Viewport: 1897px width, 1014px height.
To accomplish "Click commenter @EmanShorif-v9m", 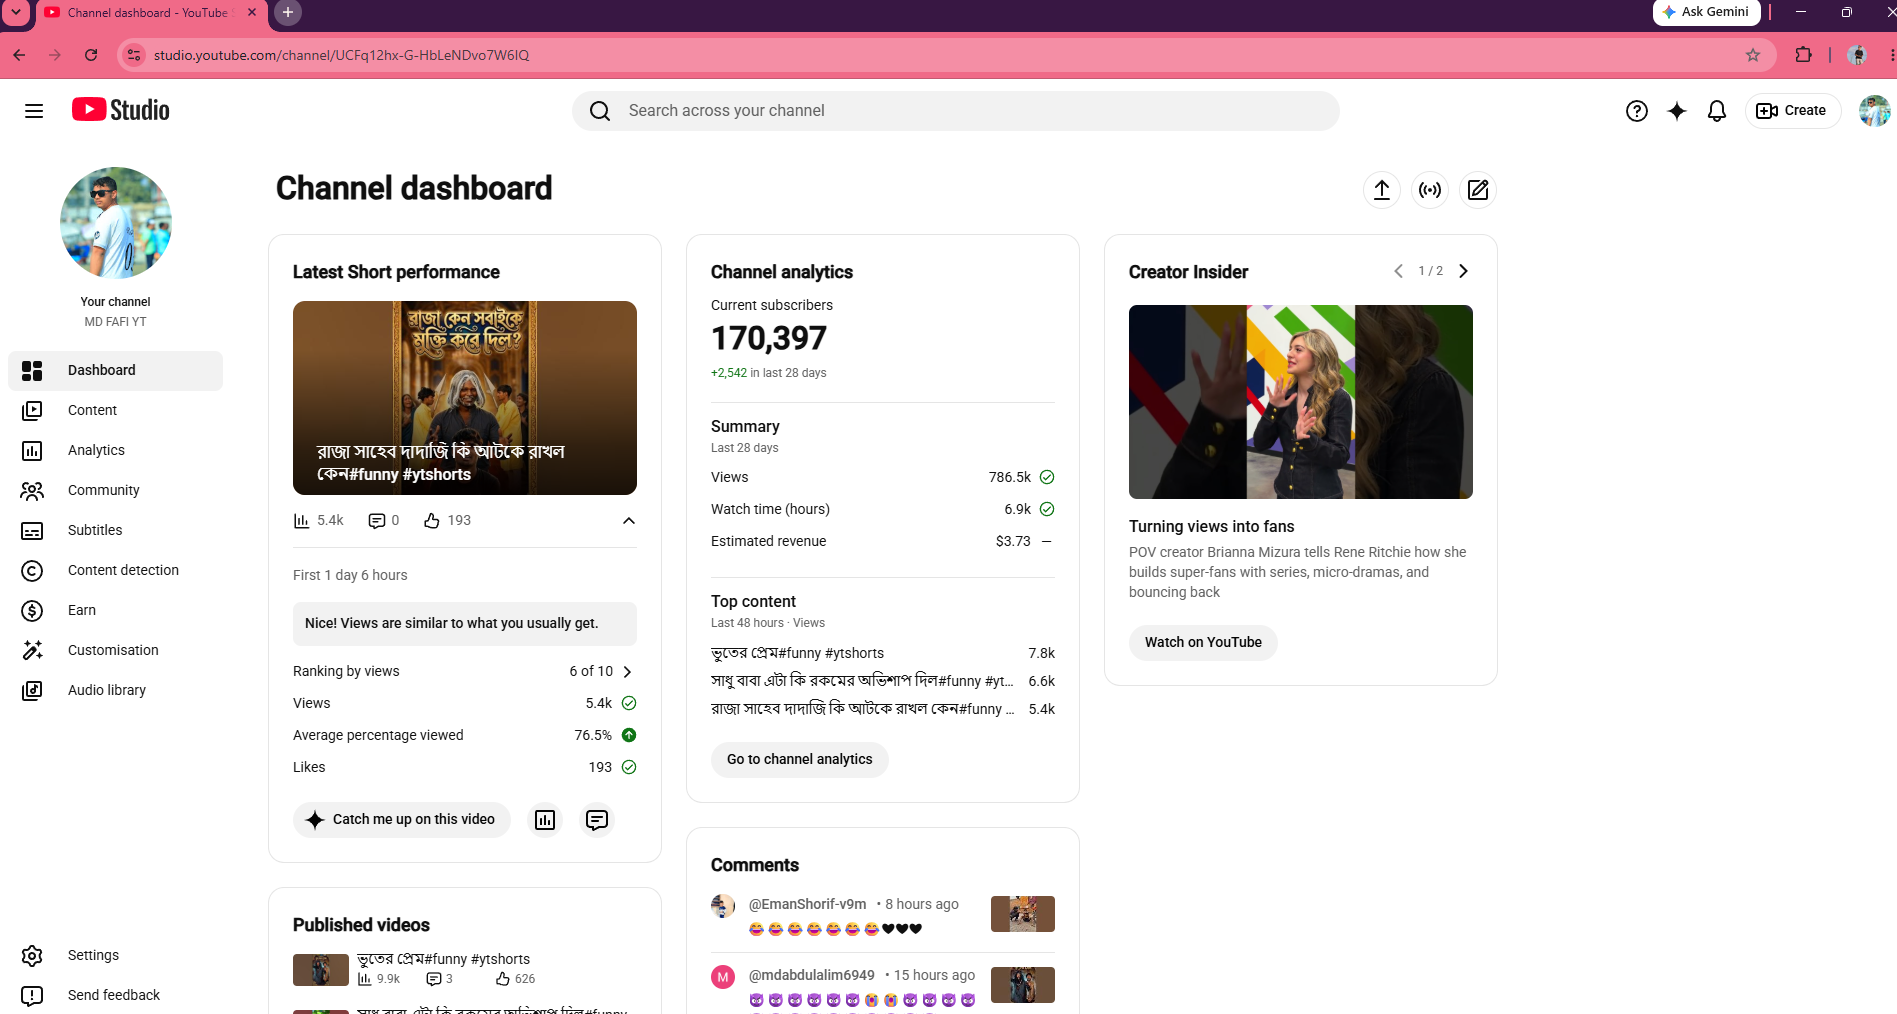I will [808, 905].
